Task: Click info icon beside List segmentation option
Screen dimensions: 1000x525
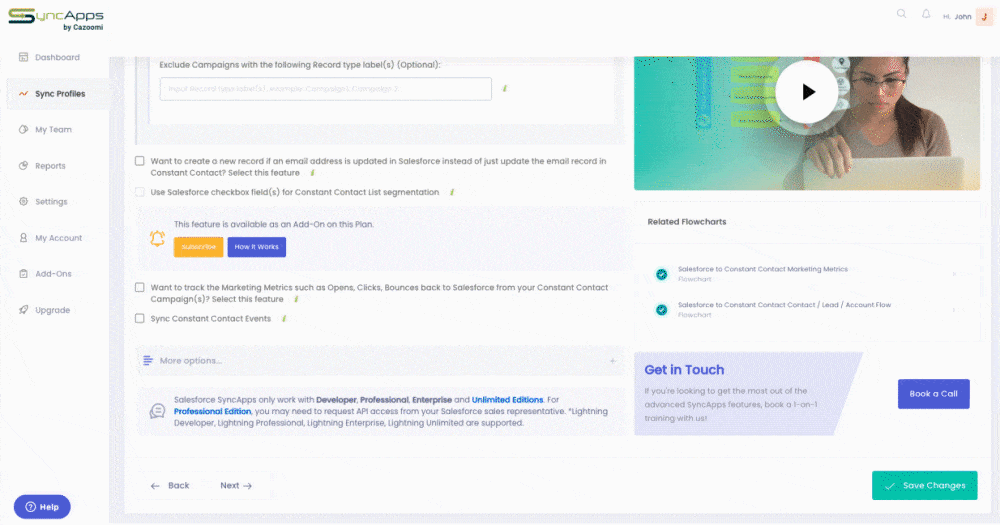Action: pos(452,192)
